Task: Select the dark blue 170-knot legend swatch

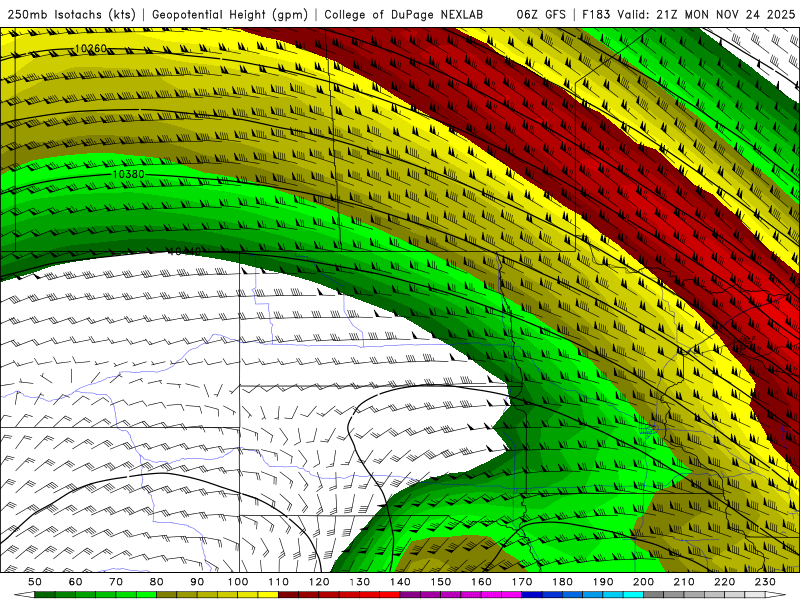Action: (x=532, y=595)
